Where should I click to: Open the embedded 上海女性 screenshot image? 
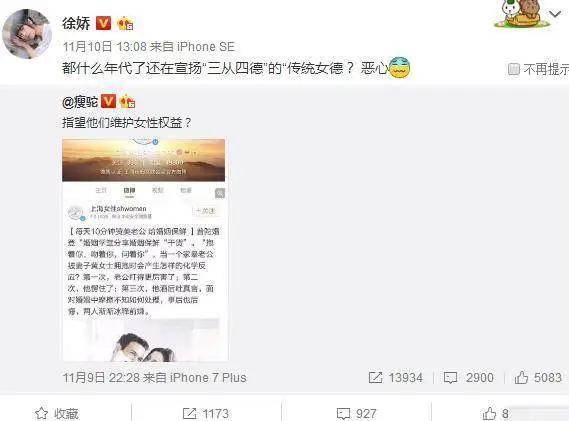pos(146,250)
